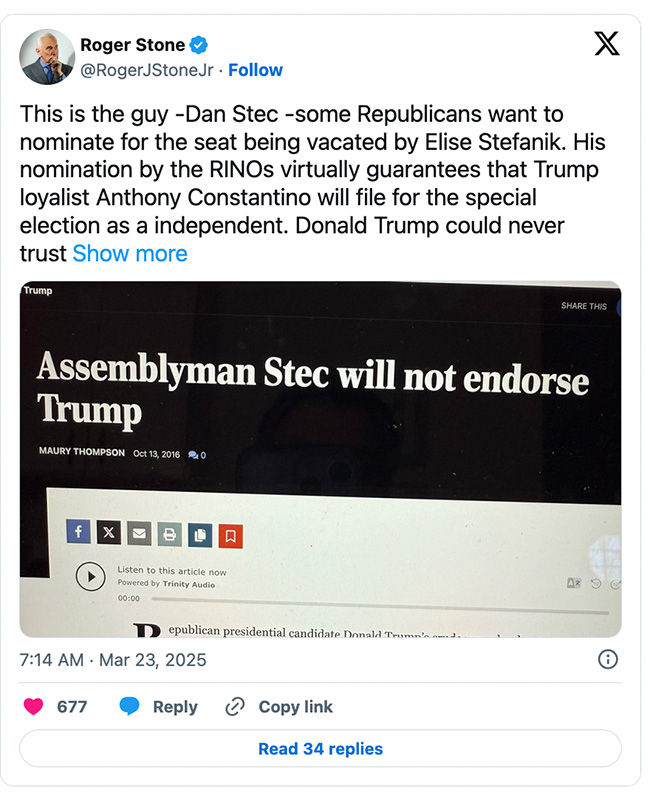Click the Reply speech bubble icon

click(129, 706)
